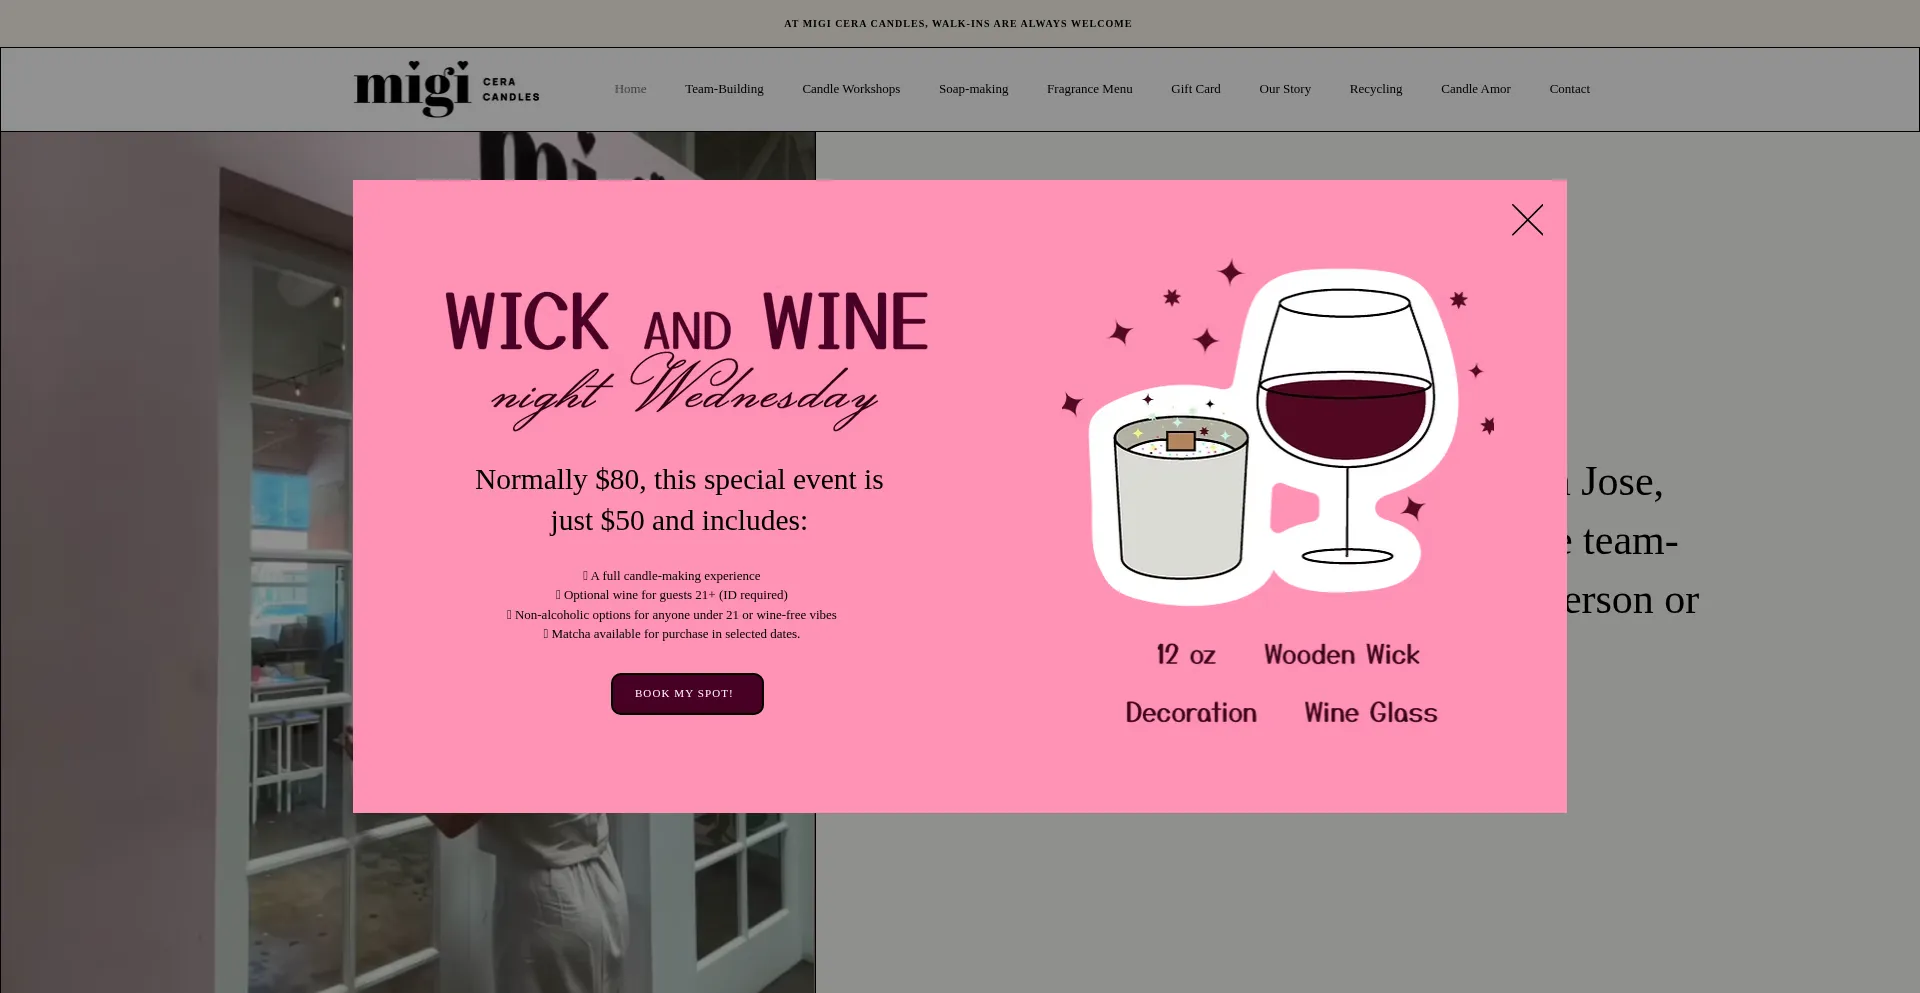The image size is (1920, 993).
Task: Click the Book My Spot button
Action: [x=686, y=694]
